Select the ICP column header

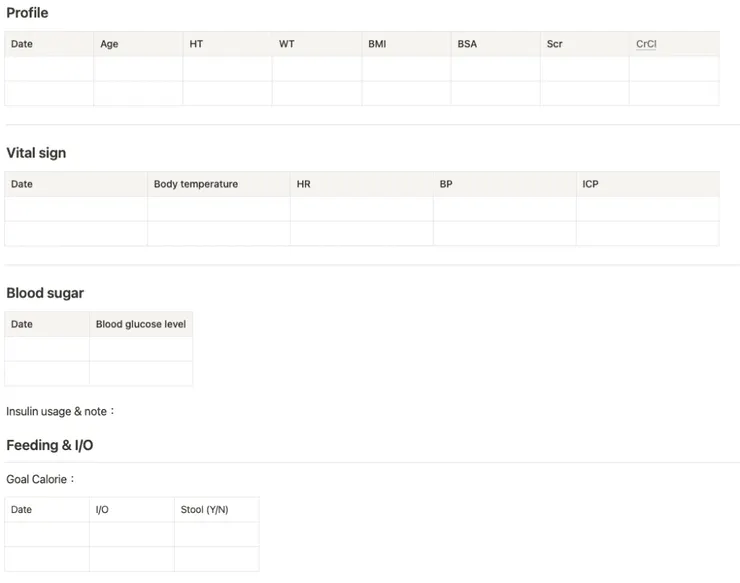(591, 184)
